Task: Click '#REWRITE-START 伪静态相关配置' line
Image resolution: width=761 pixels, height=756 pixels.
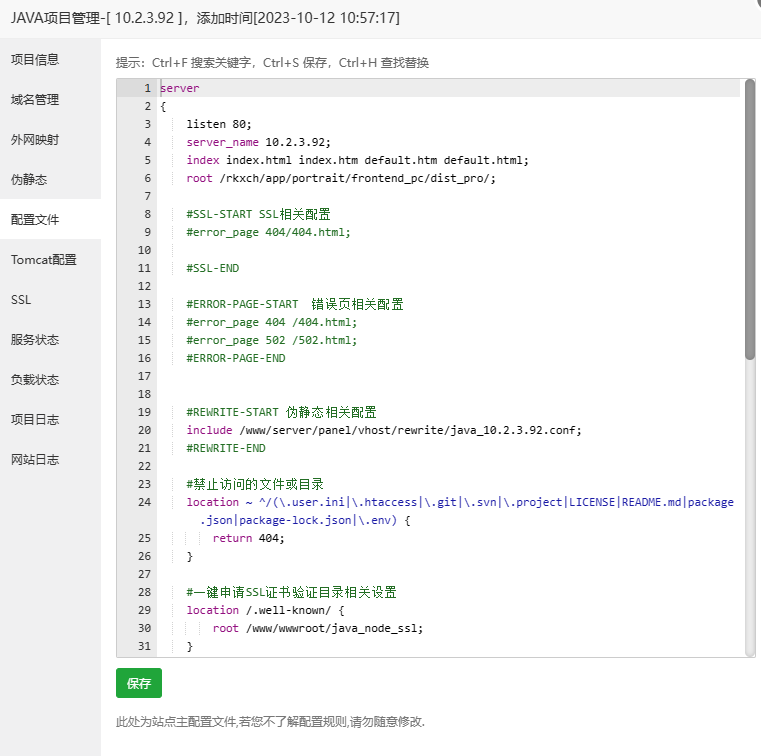Action: (281, 412)
